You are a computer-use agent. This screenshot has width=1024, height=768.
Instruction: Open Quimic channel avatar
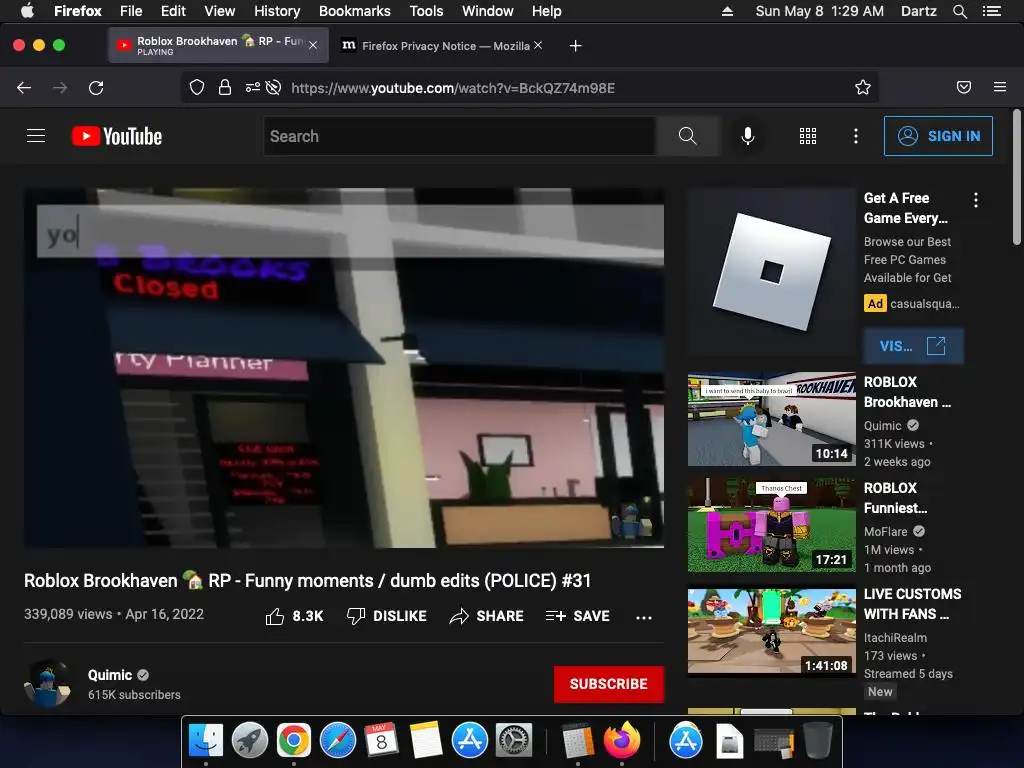47,683
